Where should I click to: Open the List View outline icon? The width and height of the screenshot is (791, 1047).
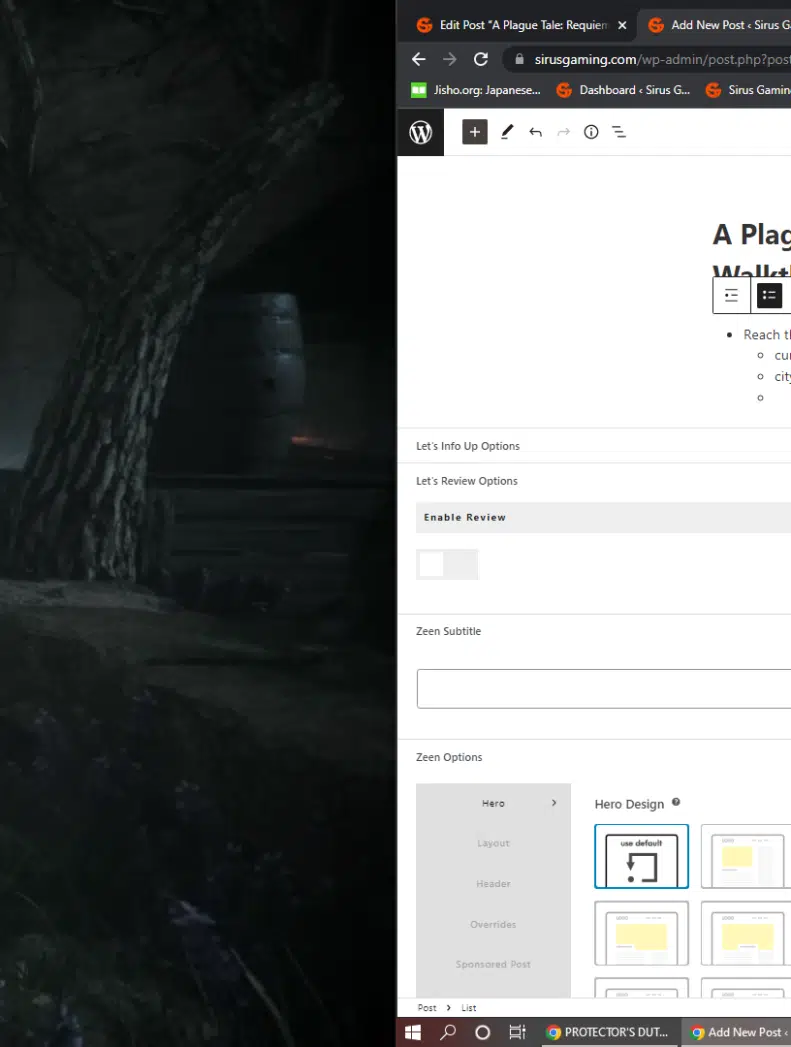click(619, 132)
